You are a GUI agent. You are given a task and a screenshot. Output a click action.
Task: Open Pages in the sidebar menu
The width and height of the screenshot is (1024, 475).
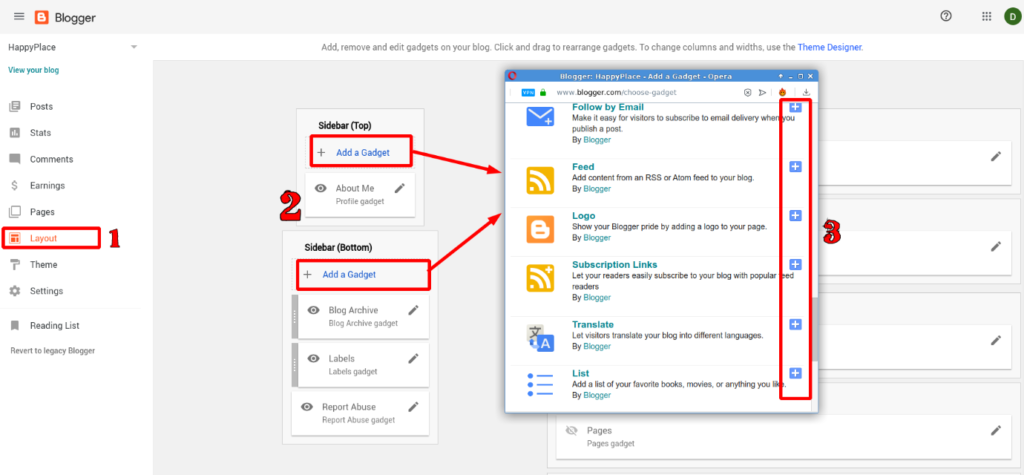(42, 212)
